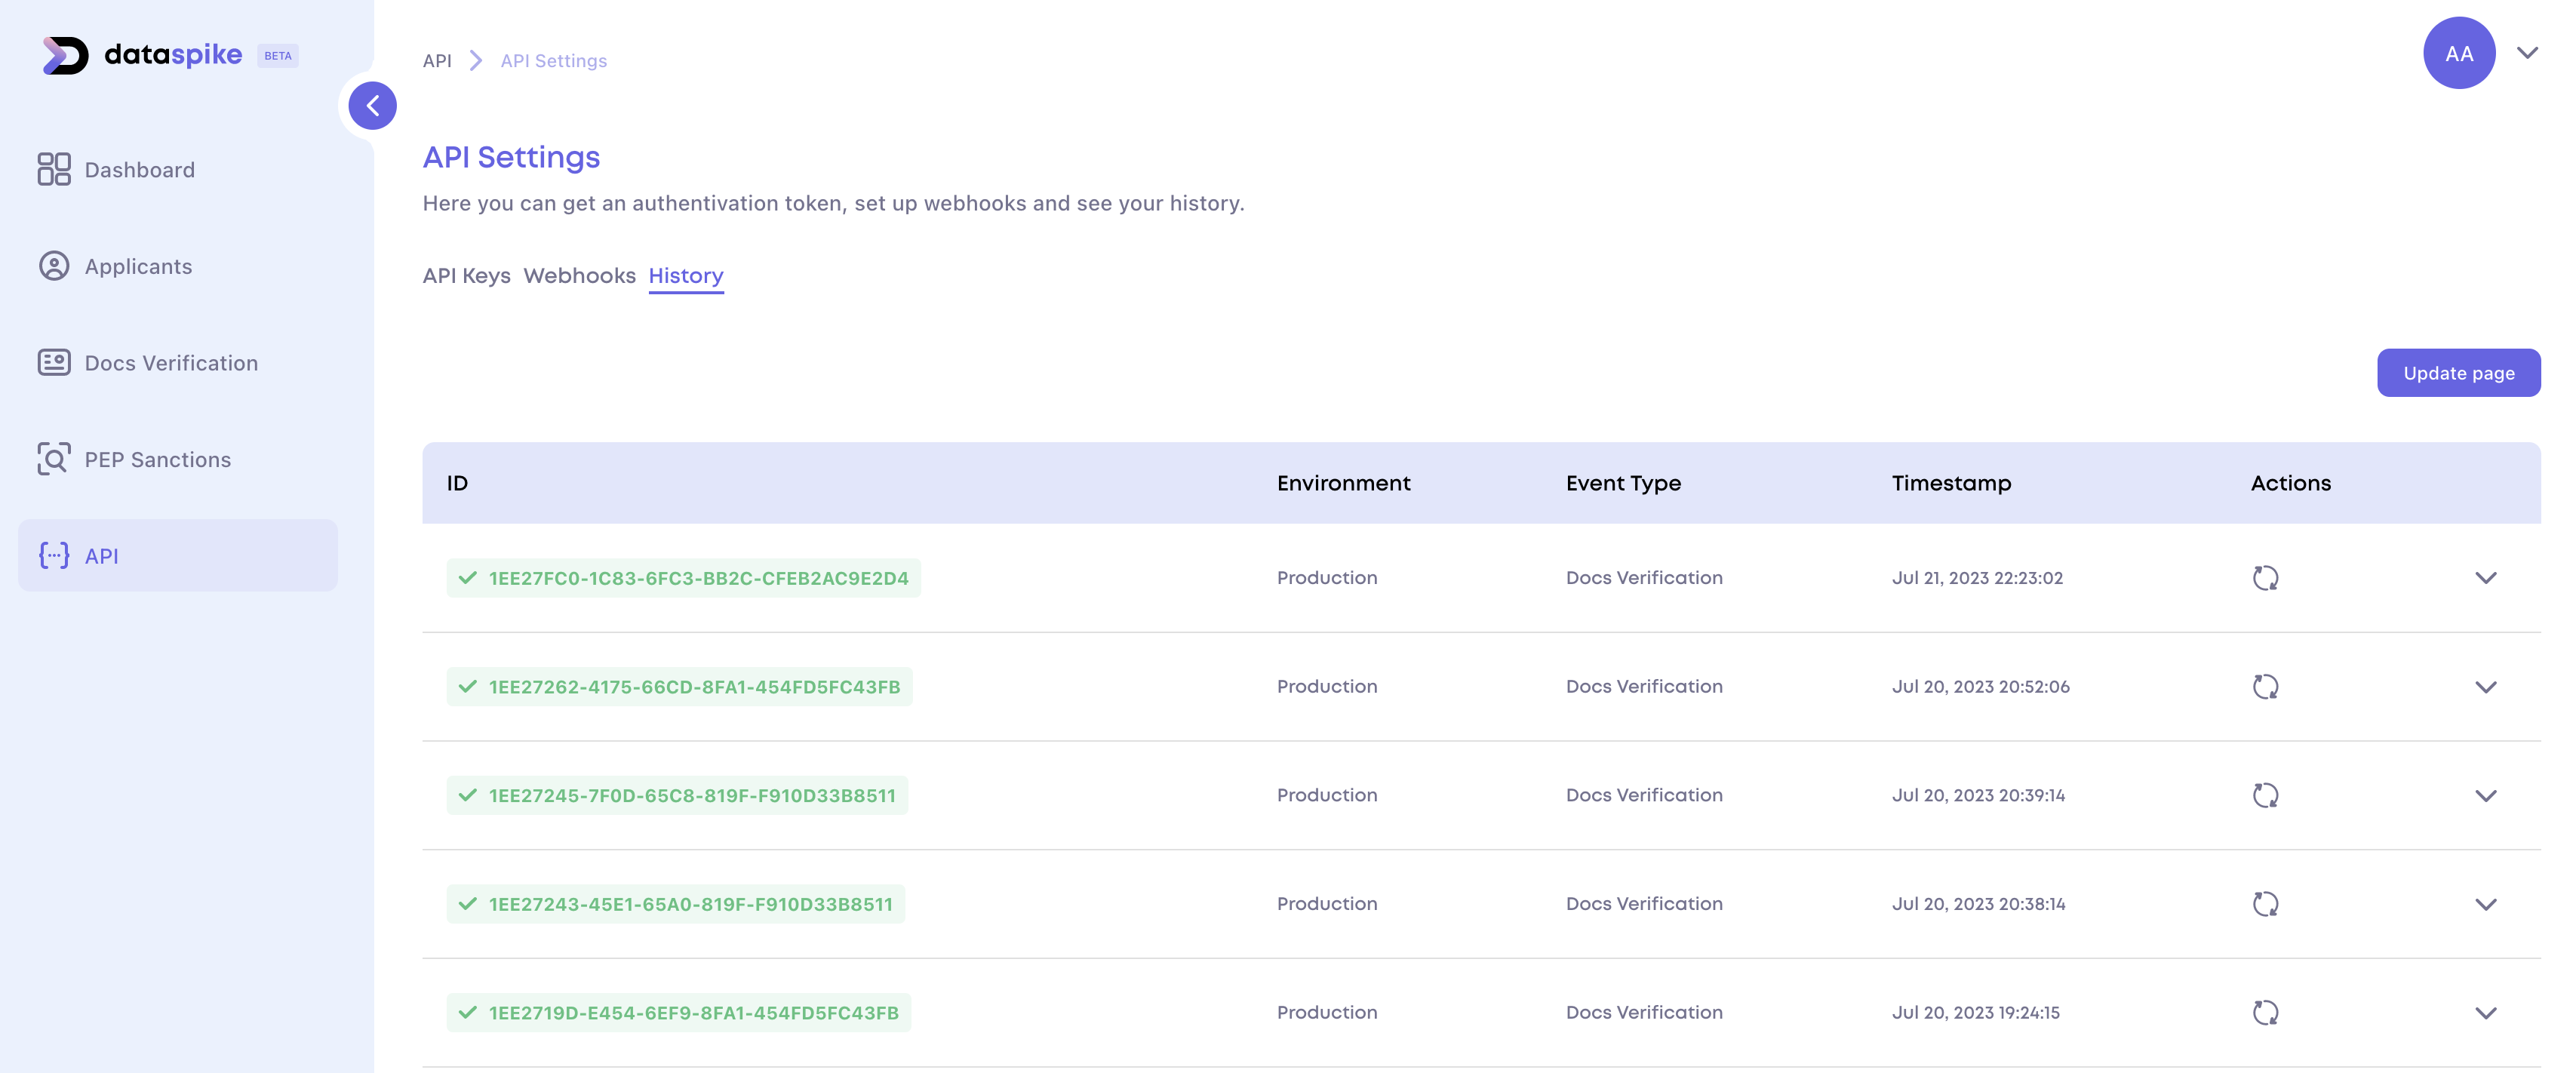2576x1073 pixels.
Task: Expand details for row 1EE27262-4175
Action: tap(2486, 687)
